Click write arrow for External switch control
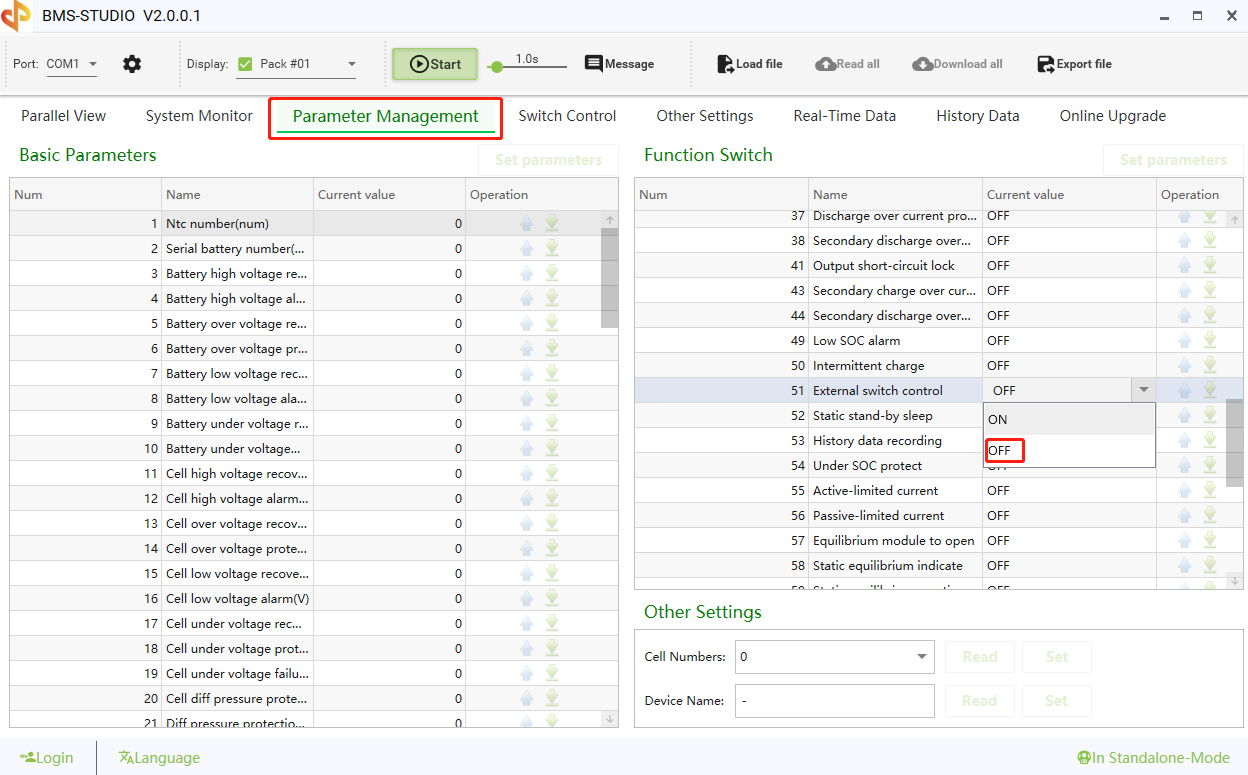1248x775 pixels. [x=1210, y=390]
